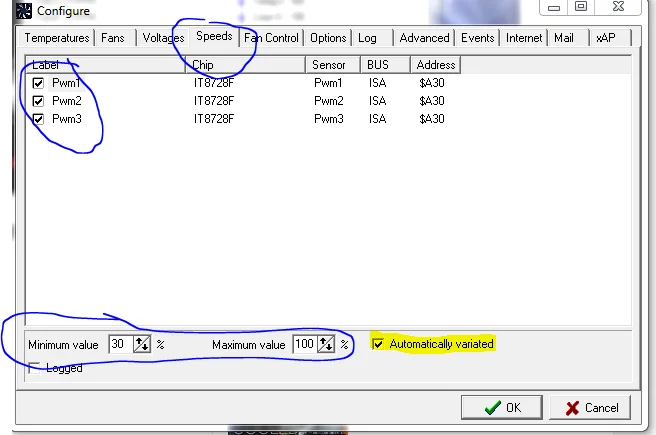Select the Pwm2 row label
656x435 pixels.
pyautogui.click(x=67, y=101)
